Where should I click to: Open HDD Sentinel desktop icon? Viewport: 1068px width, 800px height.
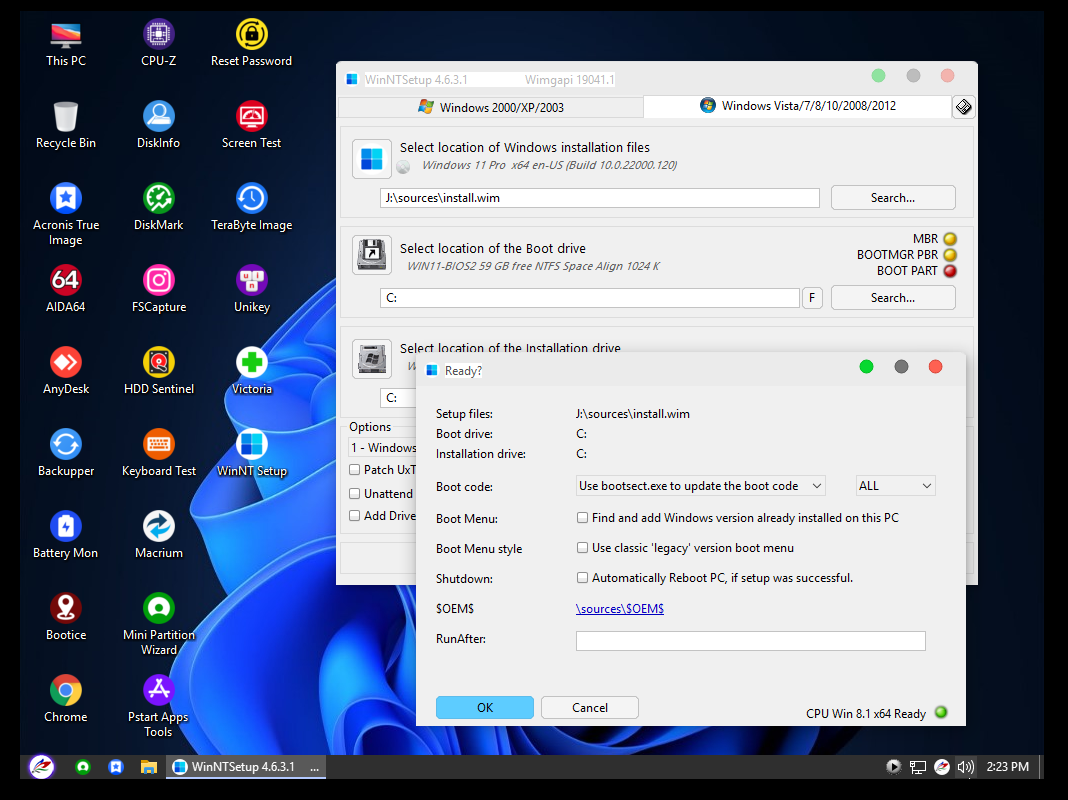(x=158, y=372)
